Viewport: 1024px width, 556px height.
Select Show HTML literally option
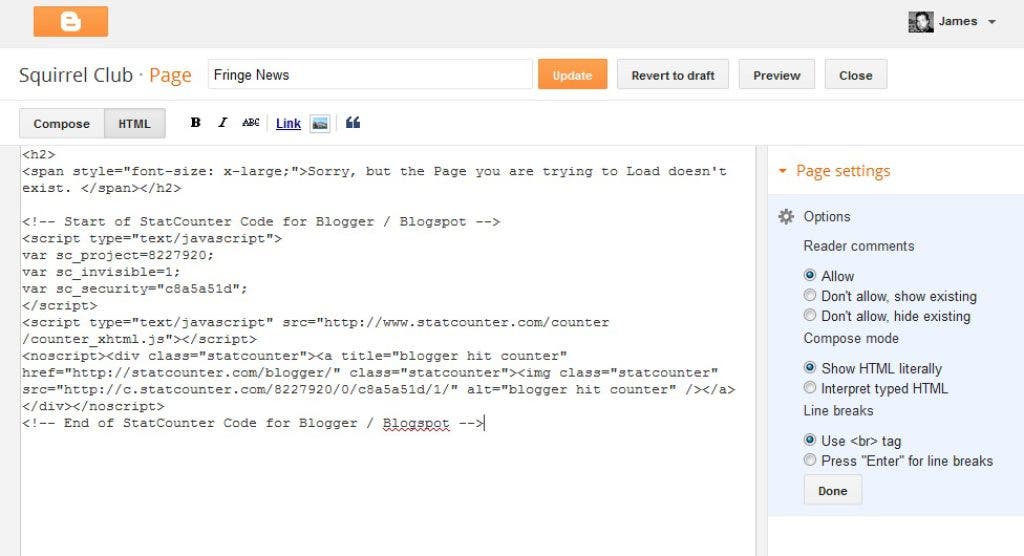coord(810,367)
